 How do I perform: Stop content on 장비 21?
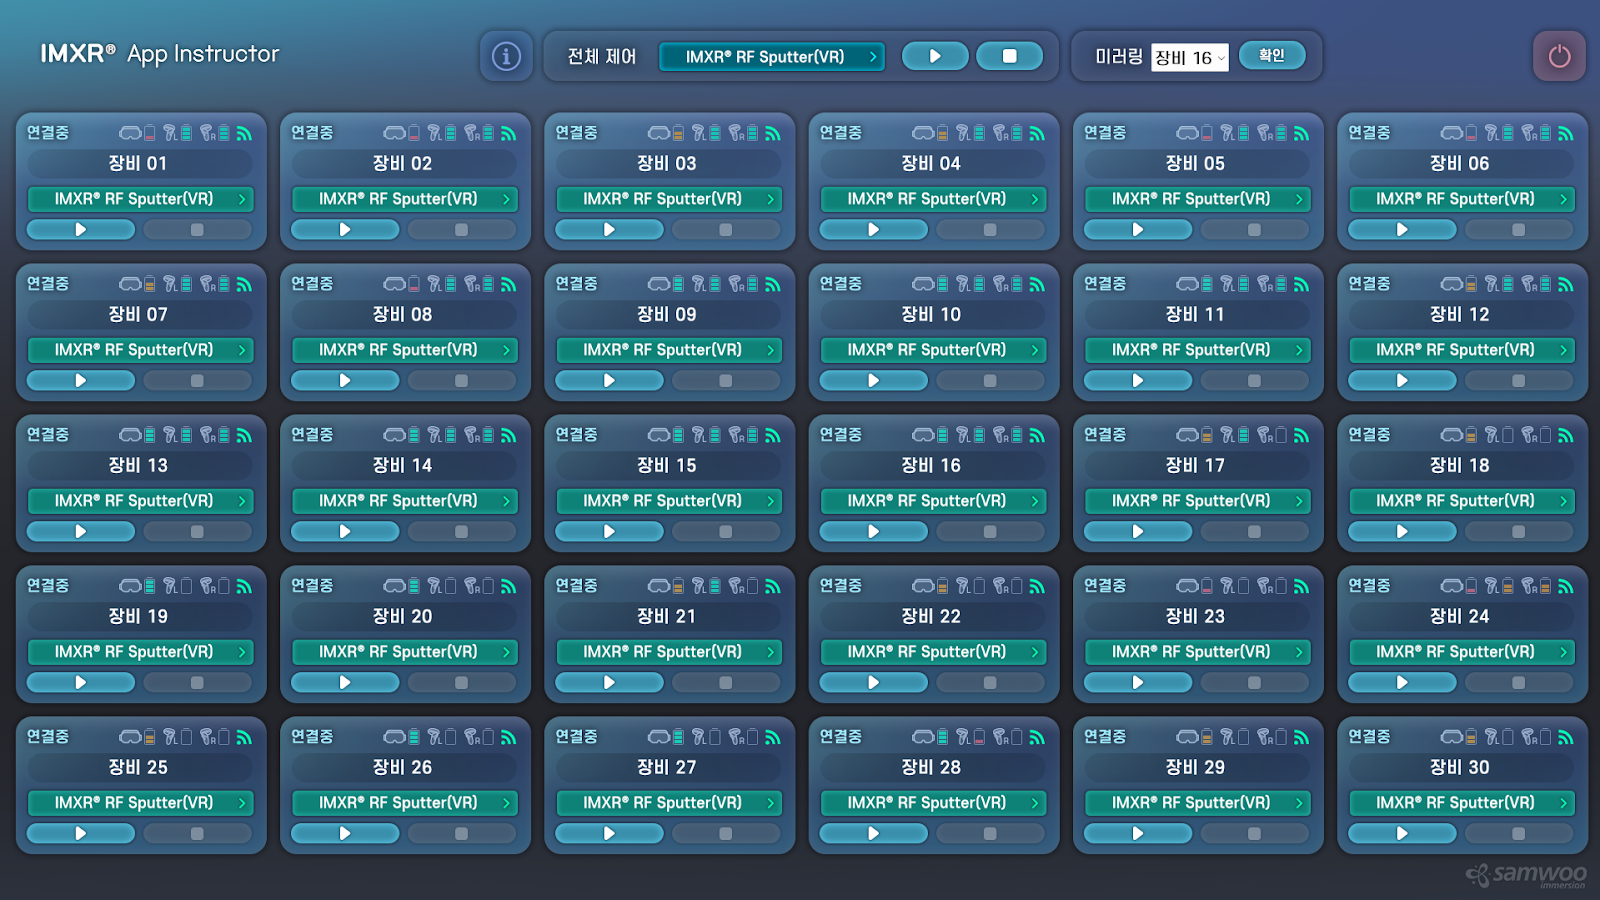[x=726, y=683]
